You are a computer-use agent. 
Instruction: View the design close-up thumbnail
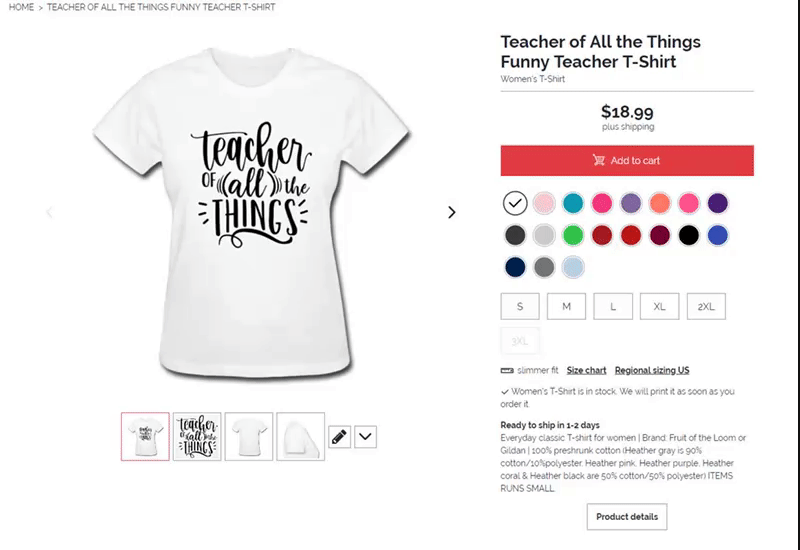pos(197,437)
